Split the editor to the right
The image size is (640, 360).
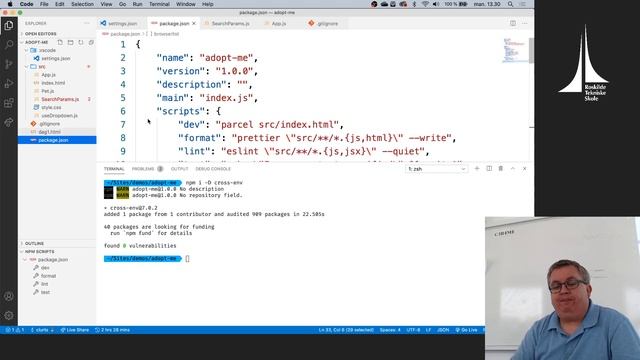pyautogui.click(x=513, y=23)
